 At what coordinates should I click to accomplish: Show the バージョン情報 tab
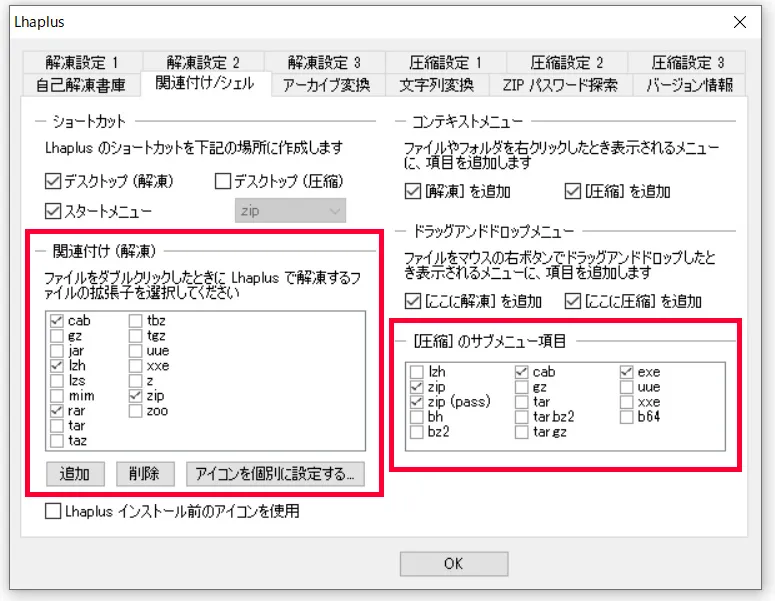[x=689, y=85]
